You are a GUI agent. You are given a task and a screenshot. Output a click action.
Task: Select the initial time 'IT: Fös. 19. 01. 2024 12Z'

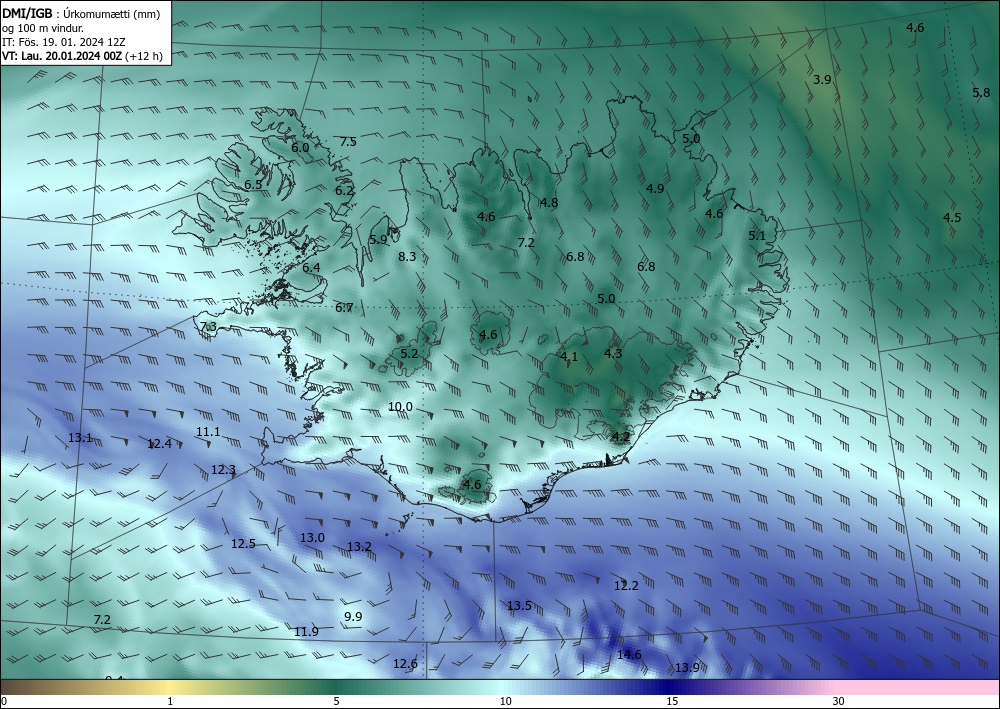[64, 42]
